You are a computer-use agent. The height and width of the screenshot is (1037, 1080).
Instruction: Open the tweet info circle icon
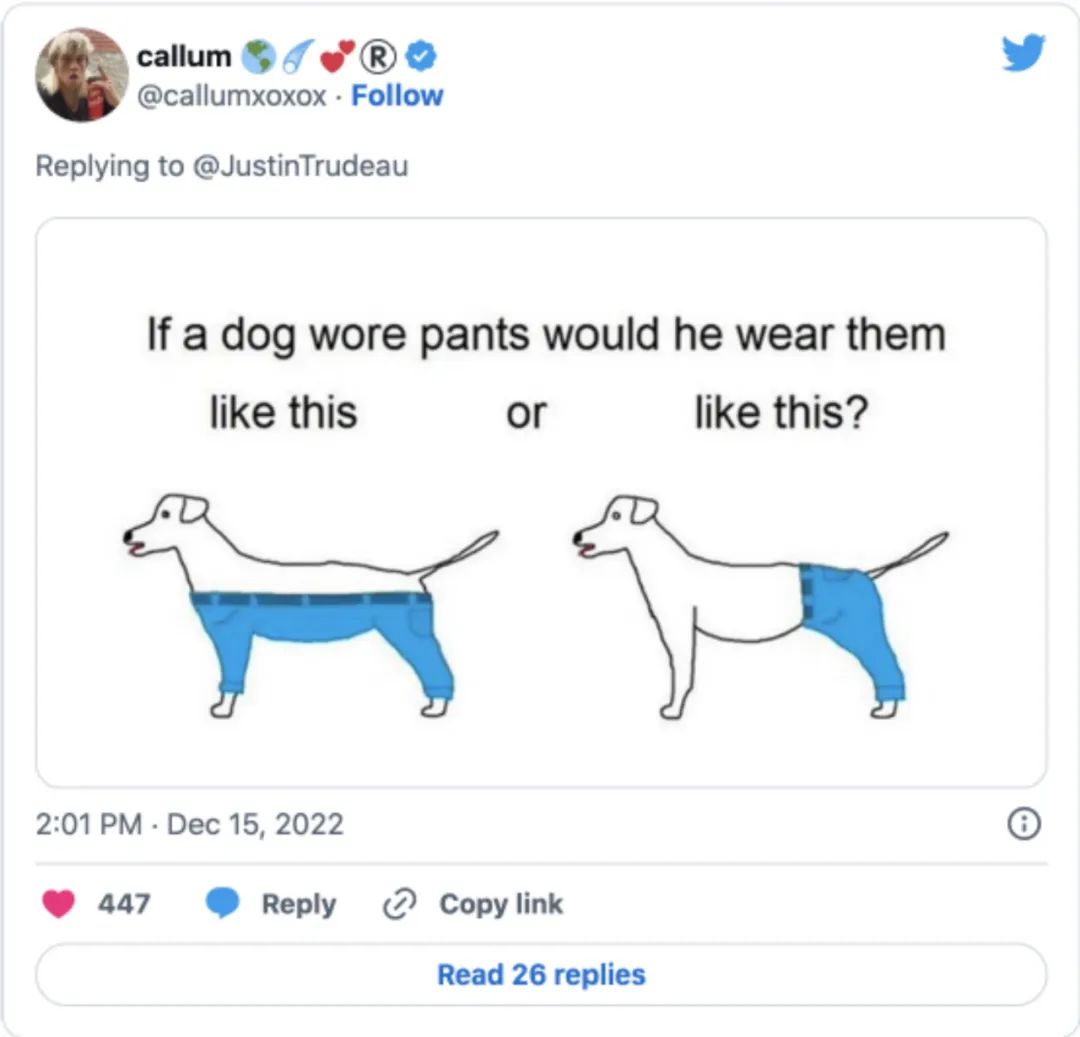tap(1024, 824)
